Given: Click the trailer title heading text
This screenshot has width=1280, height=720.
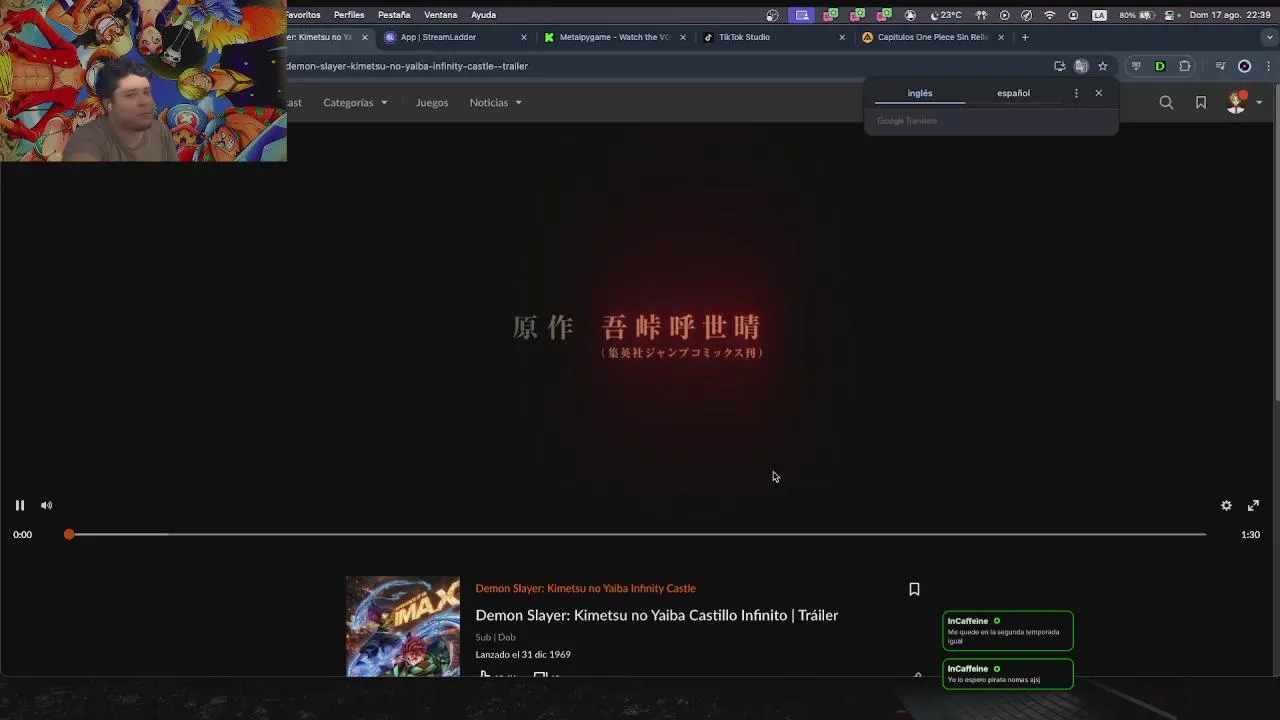Looking at the screenshot, I should [656, 615].
